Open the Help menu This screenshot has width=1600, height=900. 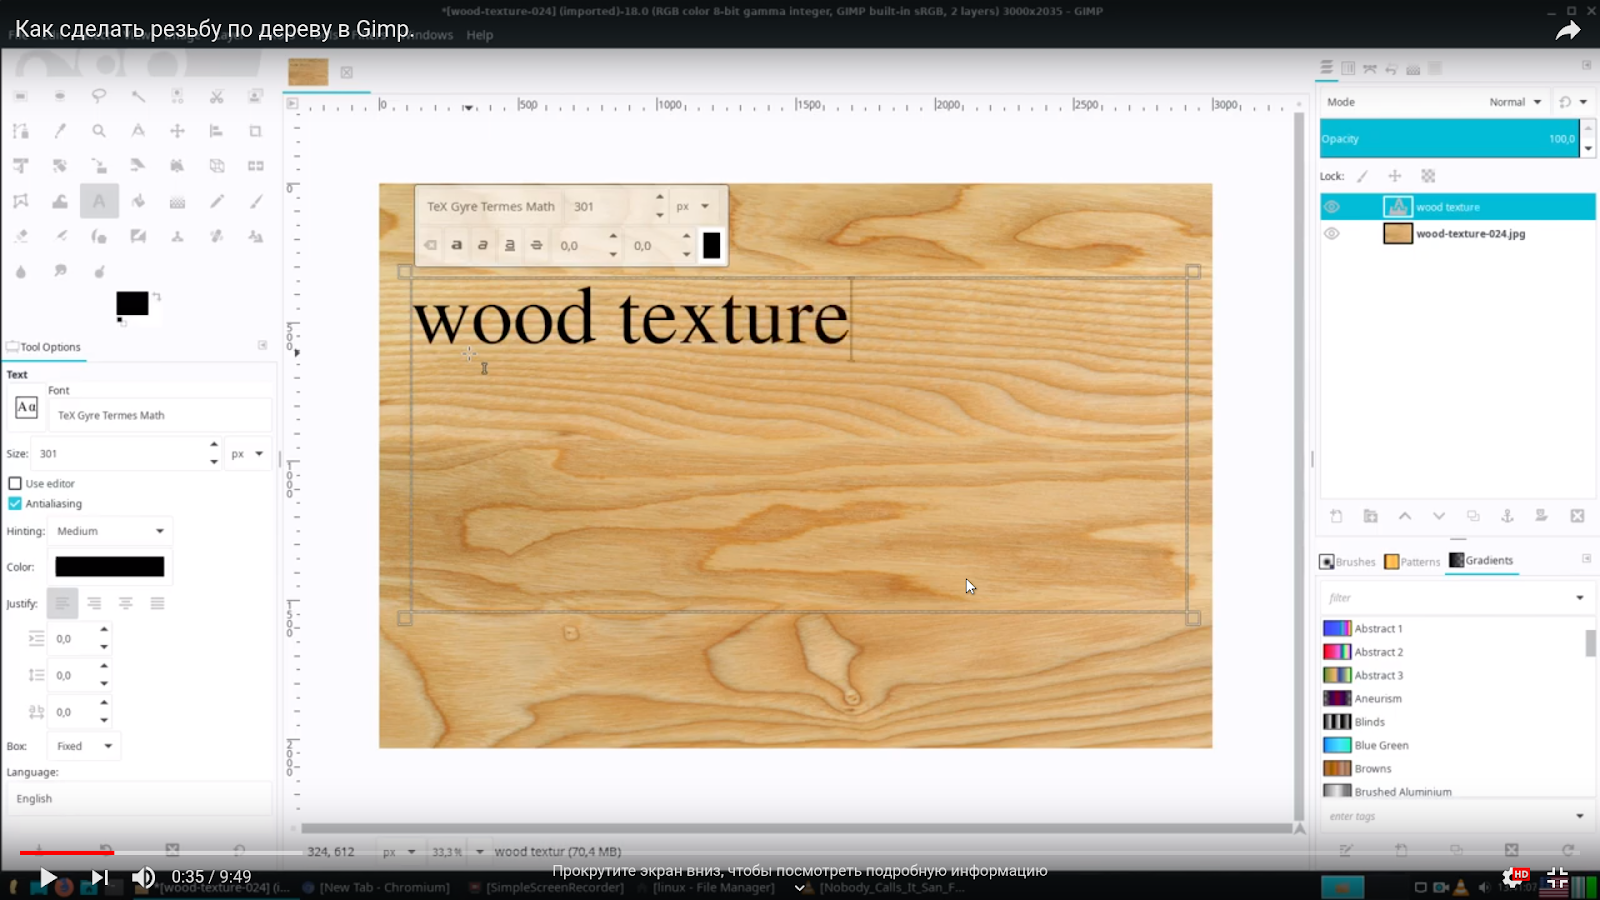[x=479, y=34]
